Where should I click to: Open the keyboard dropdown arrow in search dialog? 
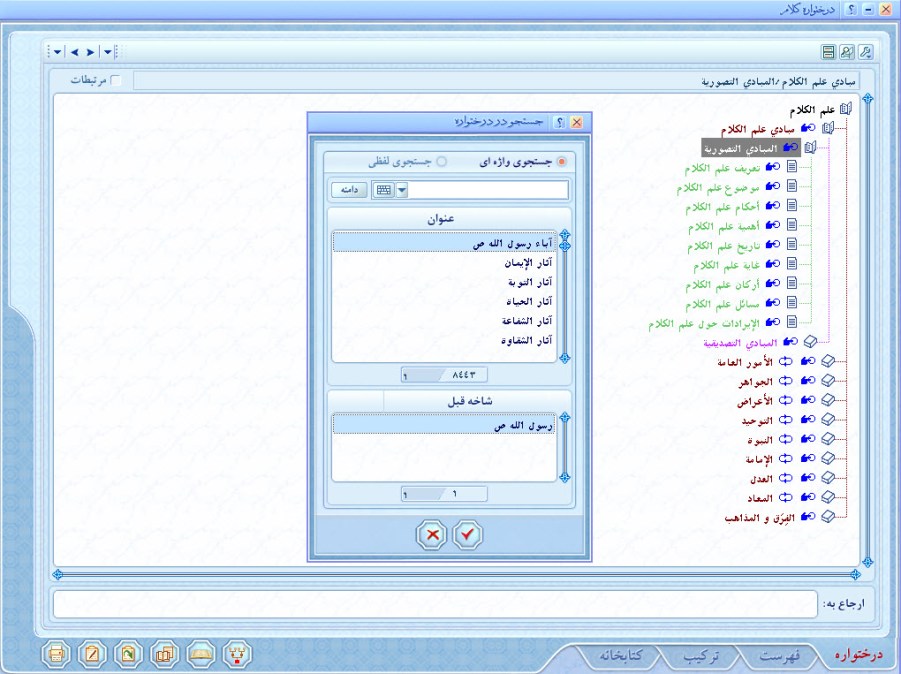pyautogui.click(x=403, y=189)
